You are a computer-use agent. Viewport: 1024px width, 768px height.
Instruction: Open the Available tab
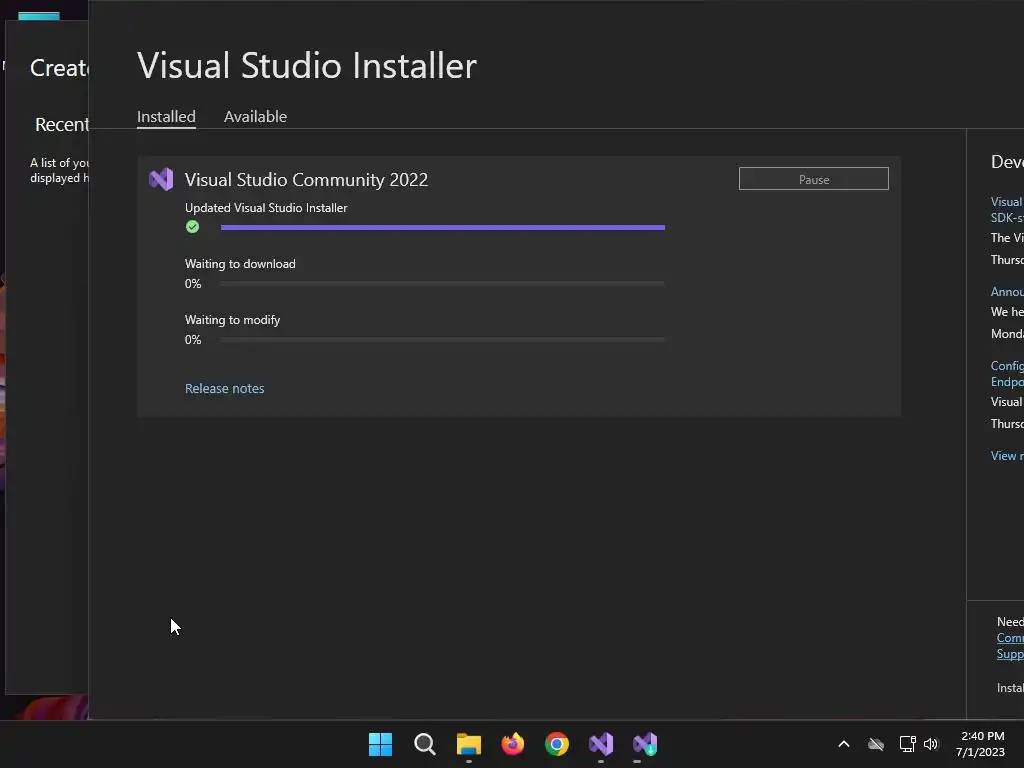255,117
